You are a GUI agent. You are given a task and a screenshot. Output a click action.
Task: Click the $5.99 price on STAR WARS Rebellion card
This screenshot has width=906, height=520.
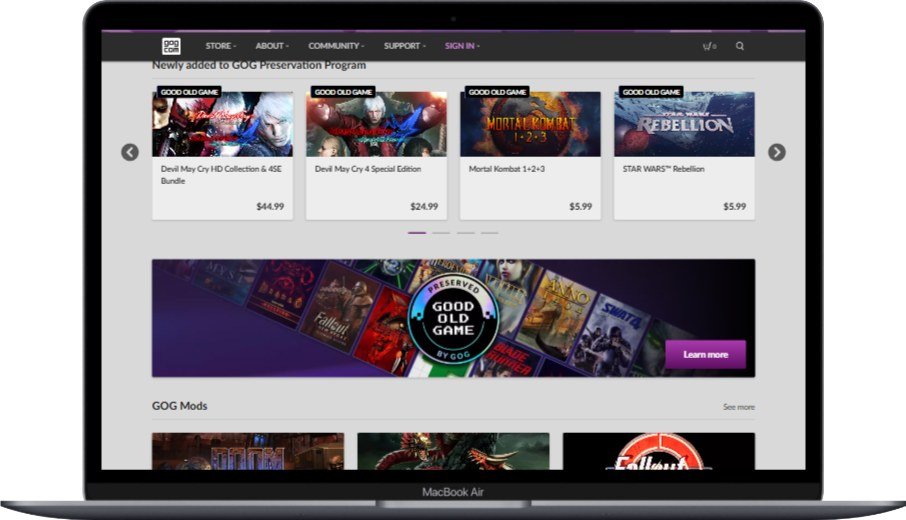tap(734, 206)
